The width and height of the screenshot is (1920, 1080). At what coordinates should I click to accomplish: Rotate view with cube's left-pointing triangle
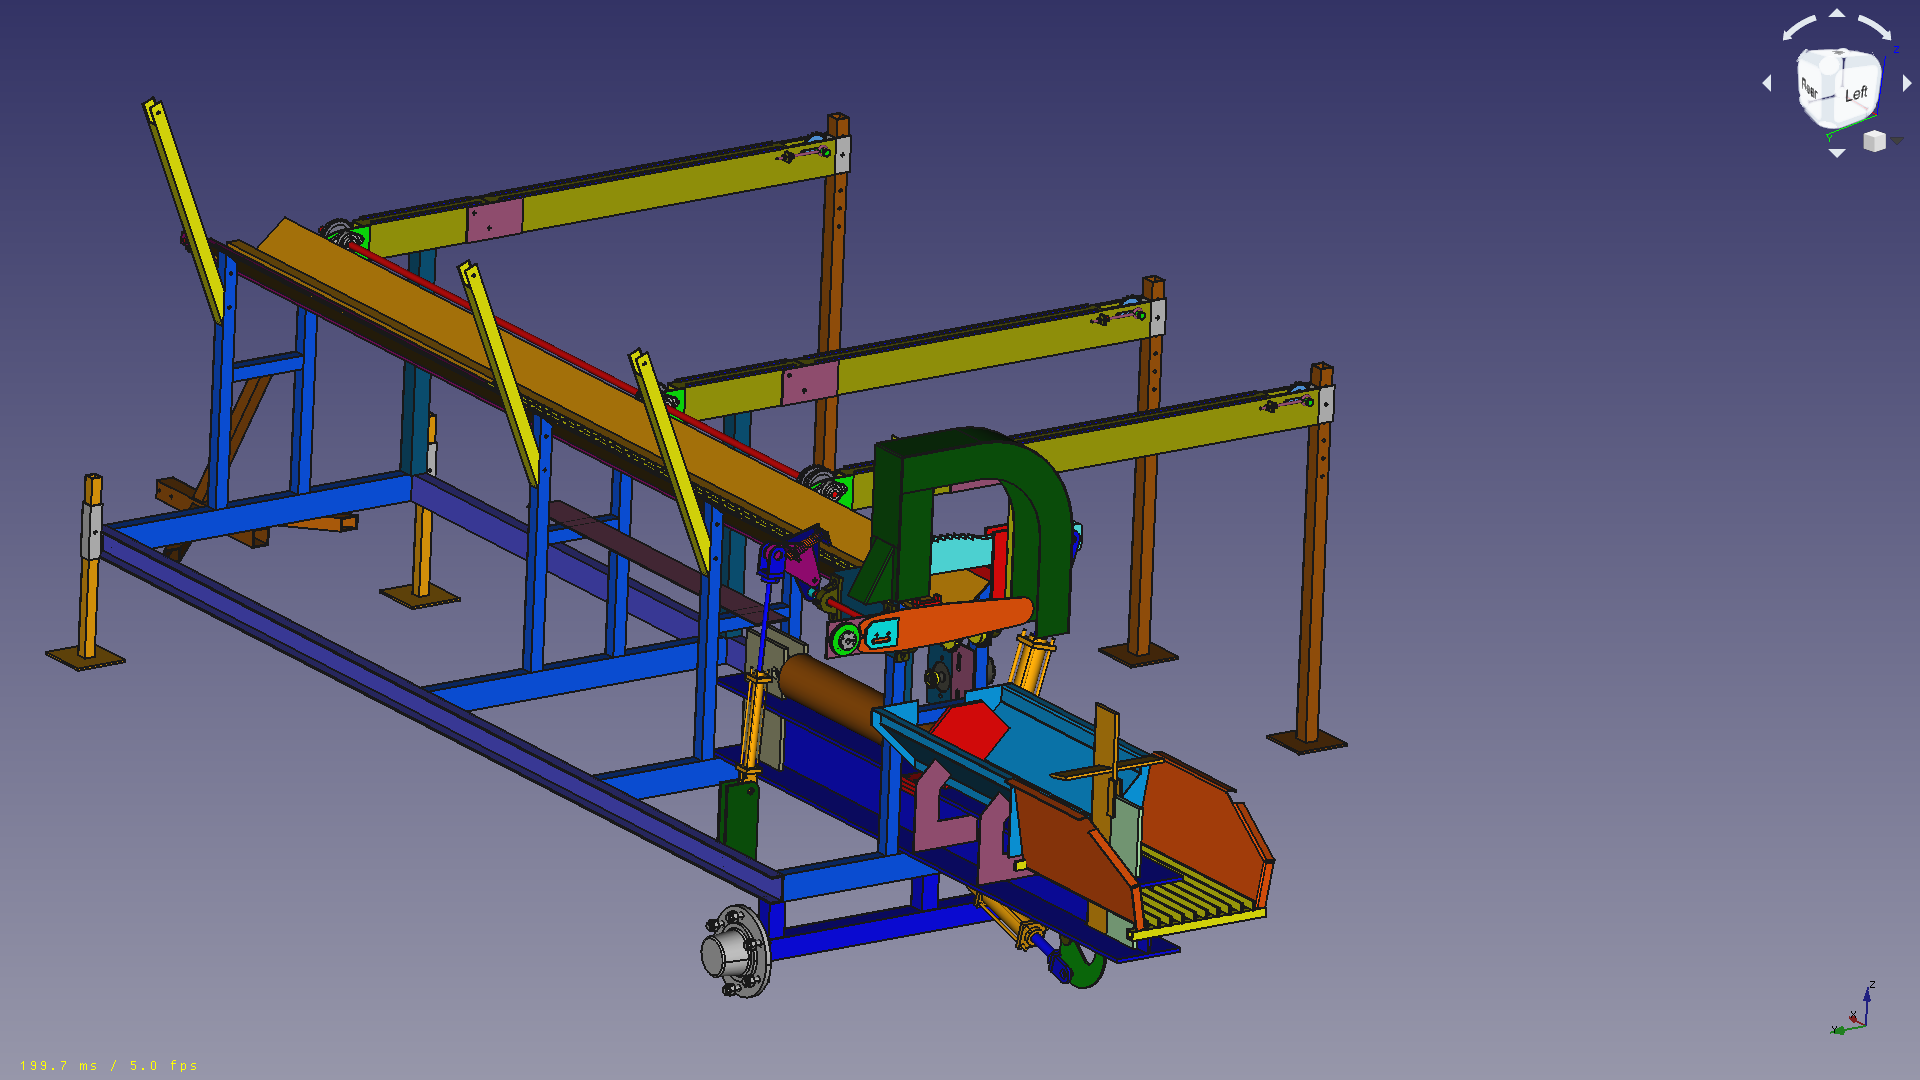(x=1767, y=84)
